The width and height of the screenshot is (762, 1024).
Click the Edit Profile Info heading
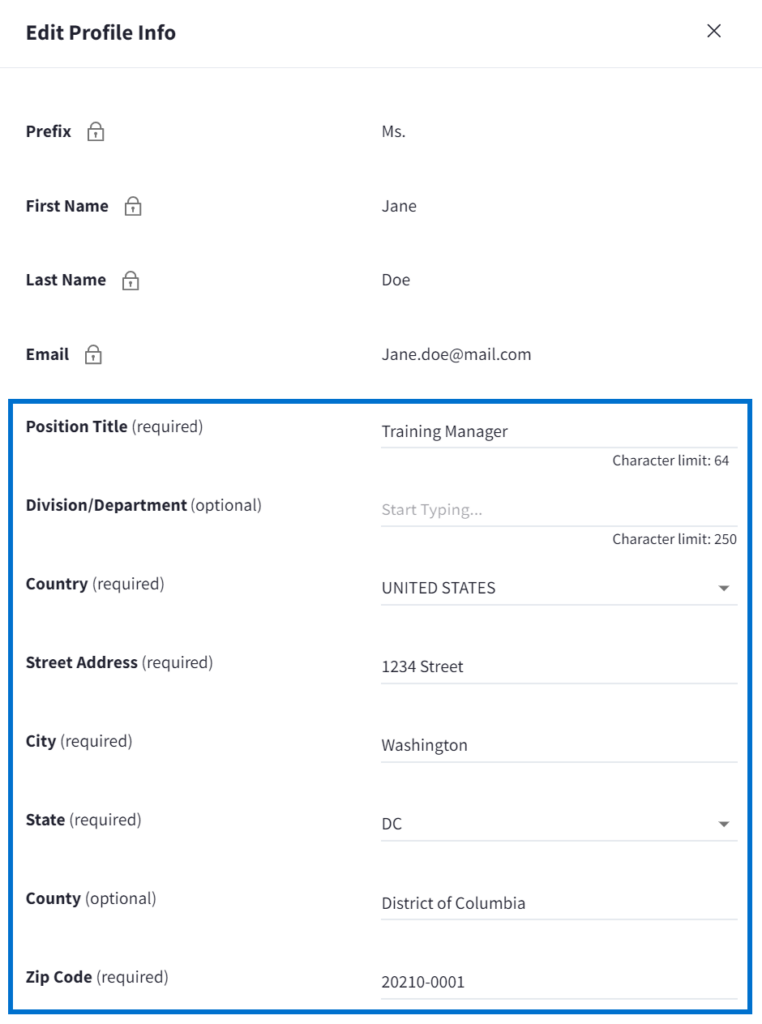pos(100,32)
